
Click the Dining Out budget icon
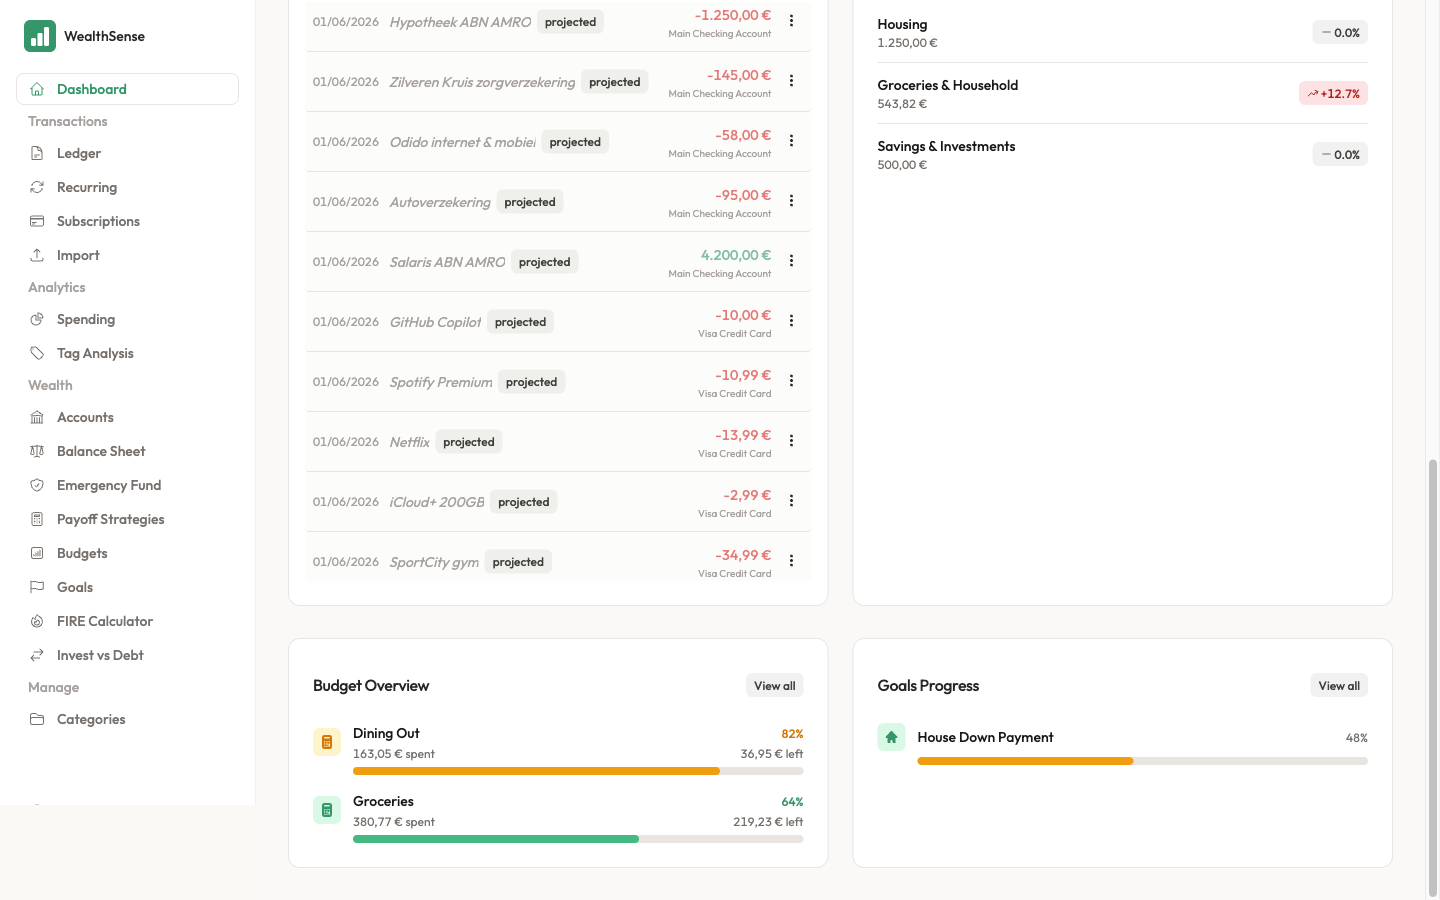pyautogui.click(x=327, y=742)
